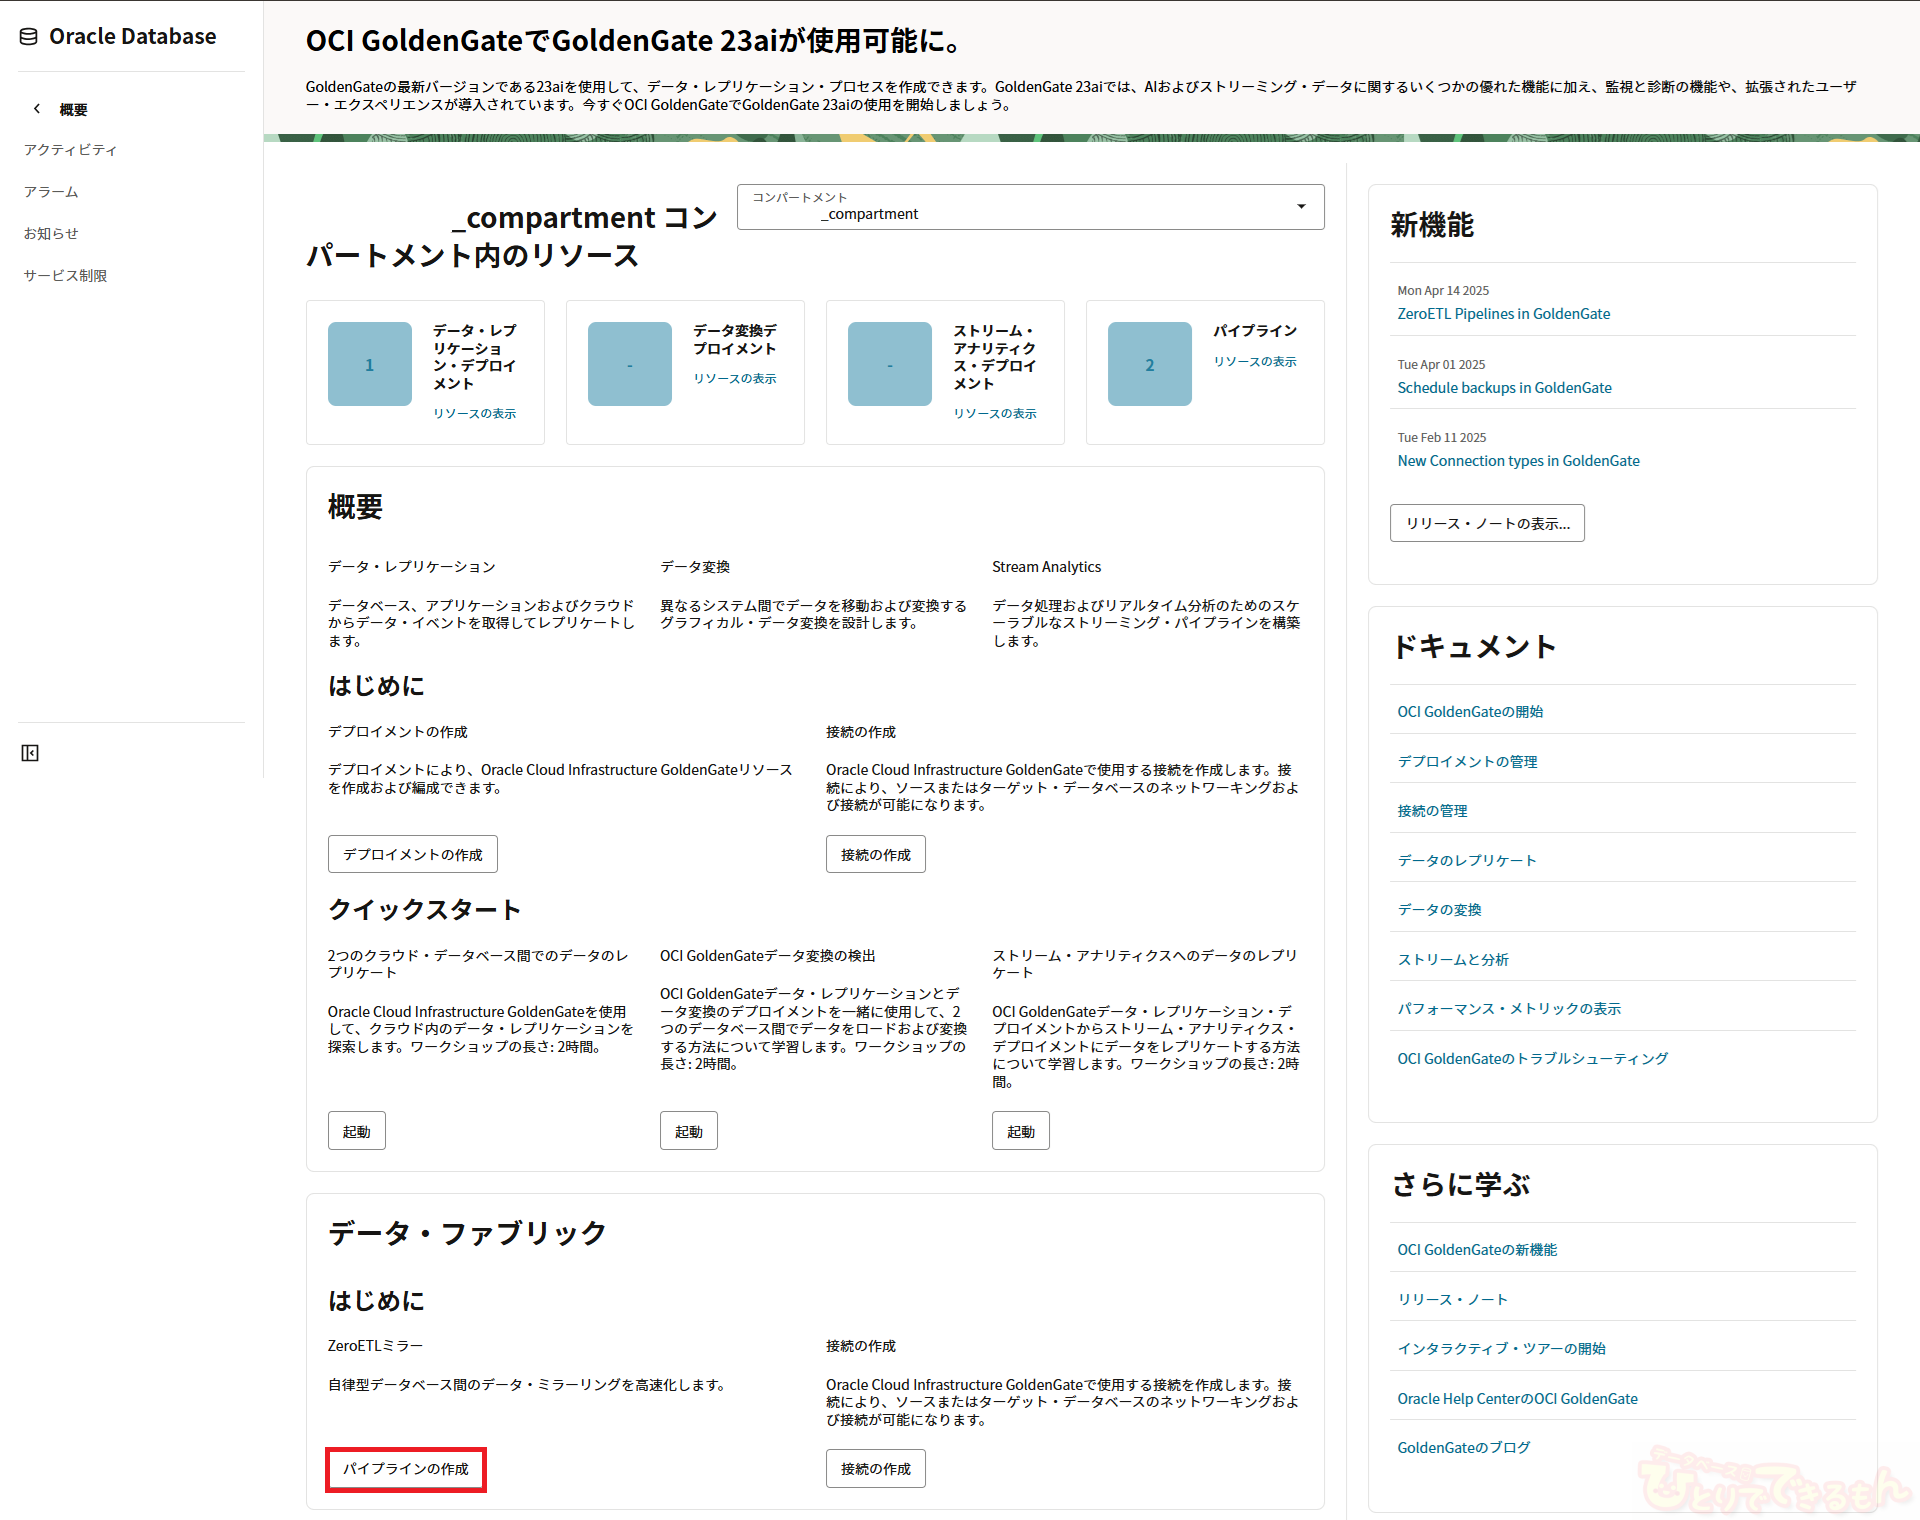
Task: Click the Oracle Database sidebar title
Action: 132,37
